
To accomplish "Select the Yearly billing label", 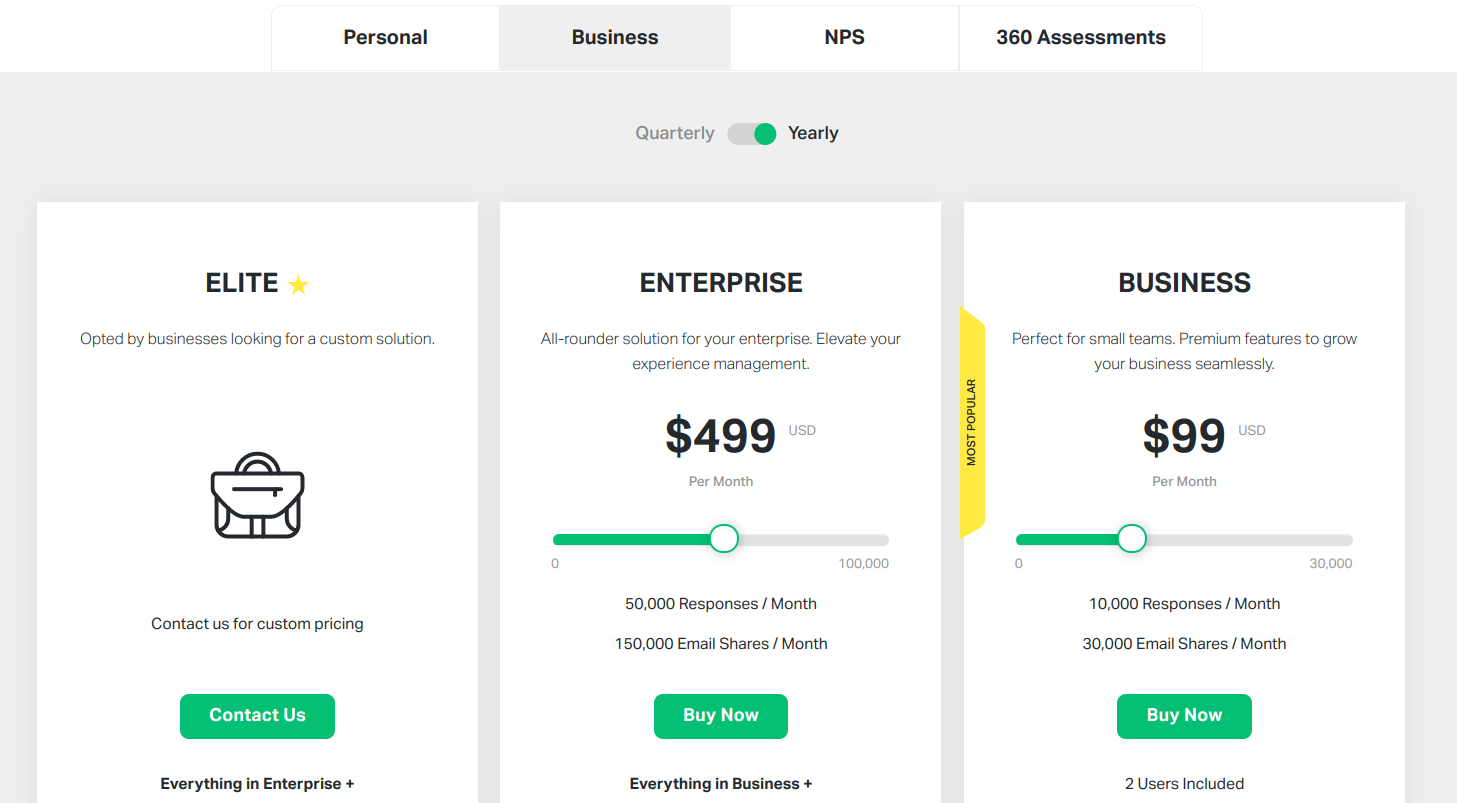I will 813,134.
